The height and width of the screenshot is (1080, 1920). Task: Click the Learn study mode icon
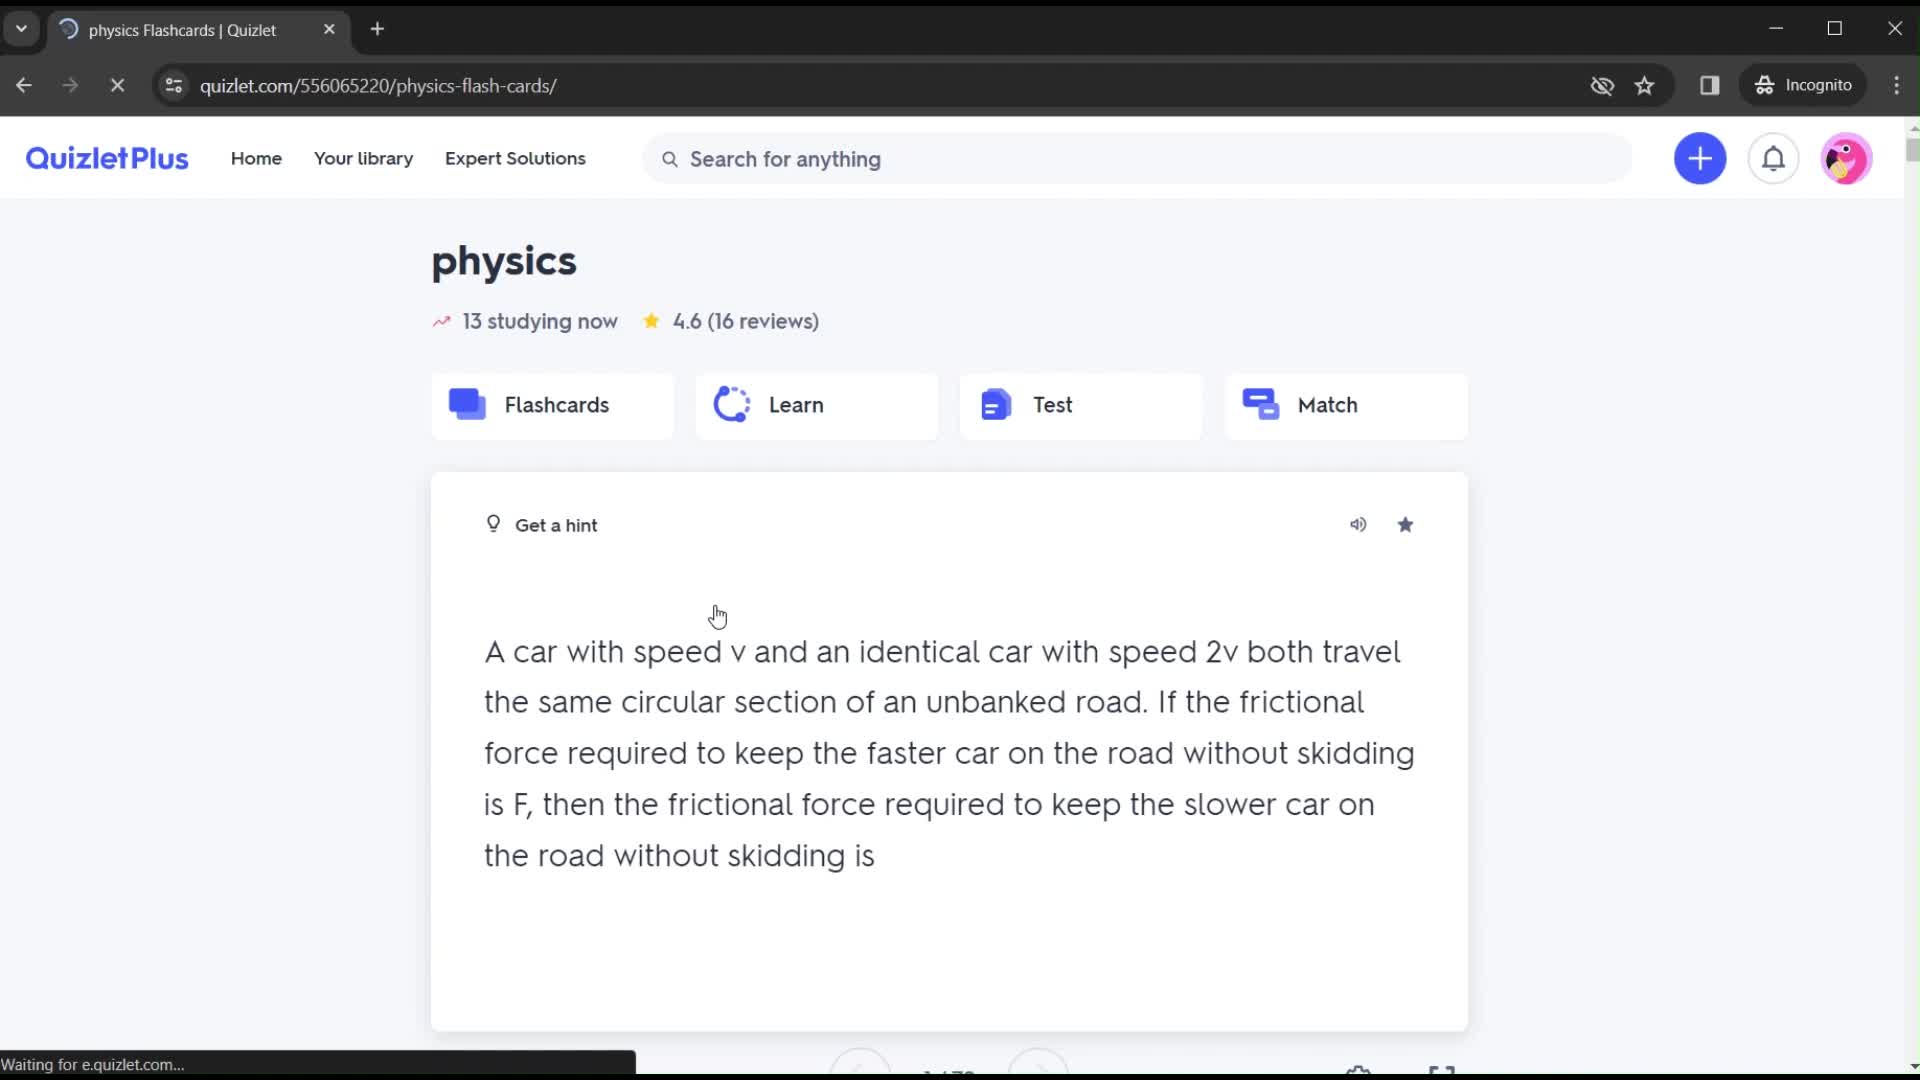tap(732, 405)
